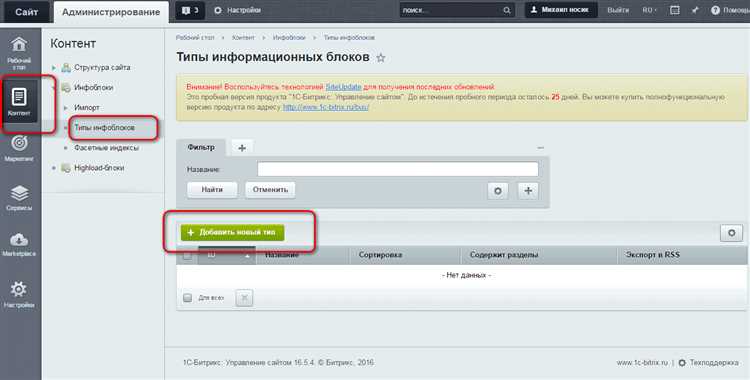Click the www.1c-bitrix.ru footer link
Image resolution: width=750 pixels, height=380 pixels.
coord(642,363)
